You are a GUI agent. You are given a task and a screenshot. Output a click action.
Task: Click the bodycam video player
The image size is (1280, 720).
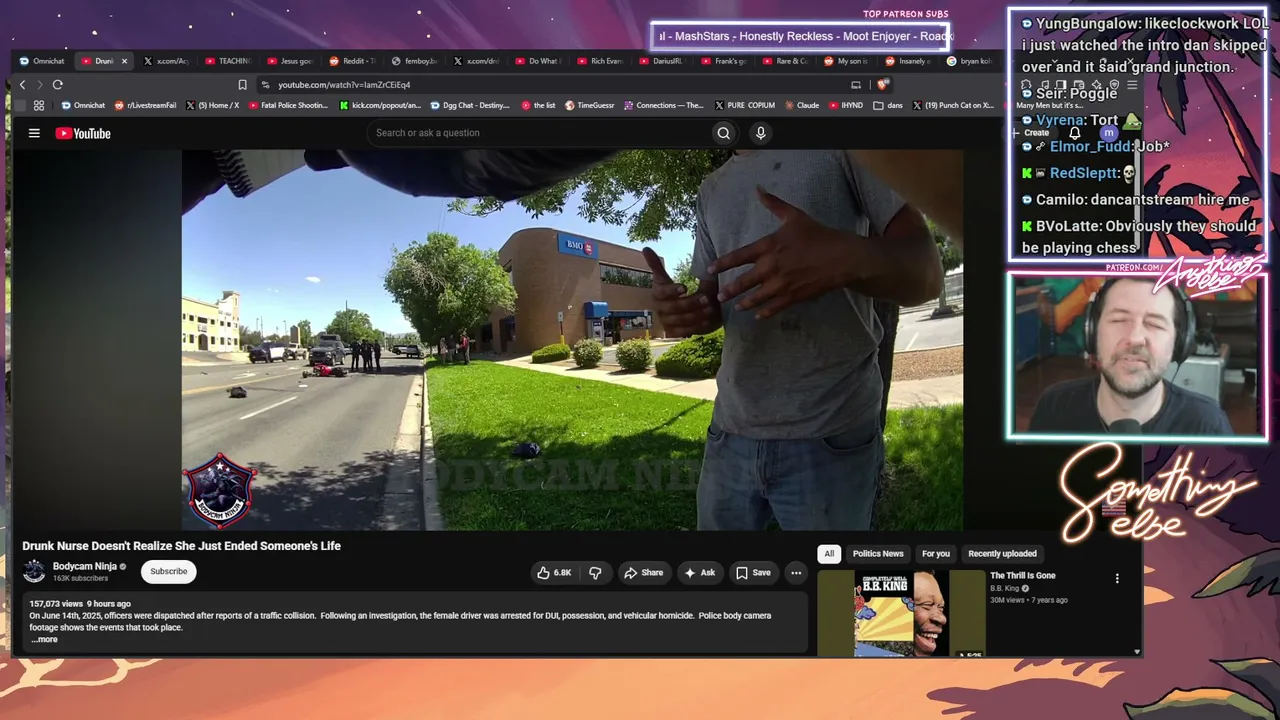click(x=572, y=340)
